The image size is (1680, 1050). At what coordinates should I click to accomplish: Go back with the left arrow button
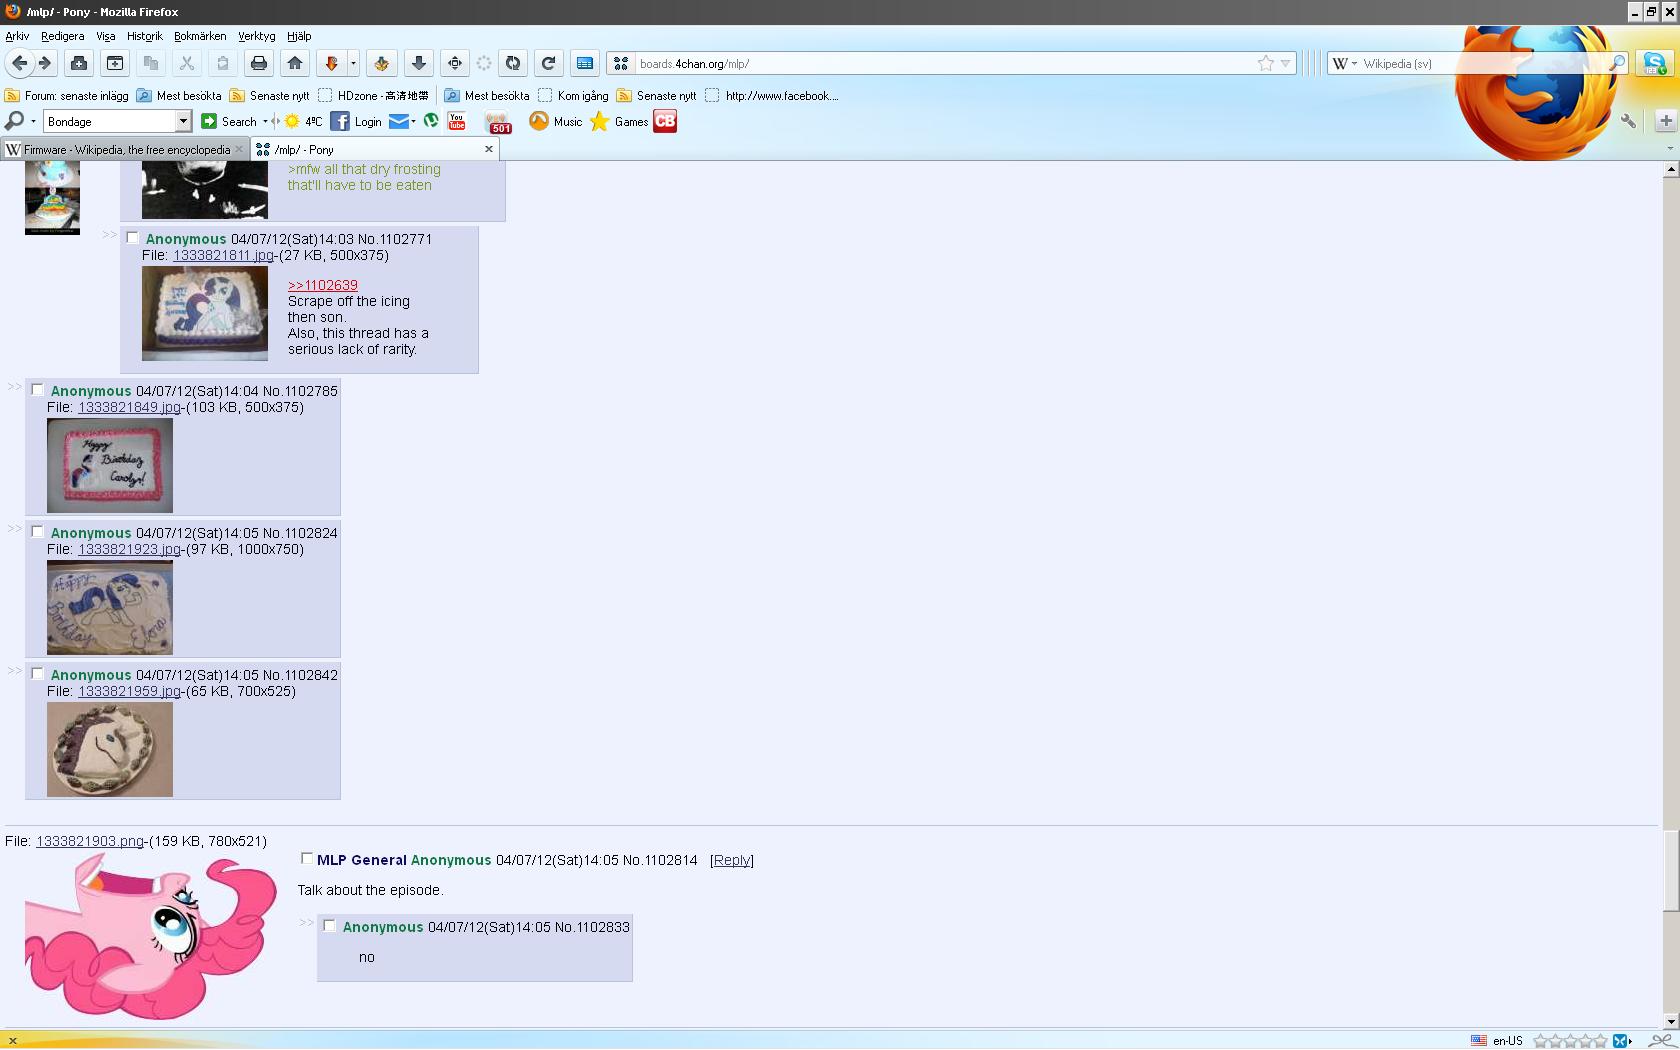click(19, 63)
